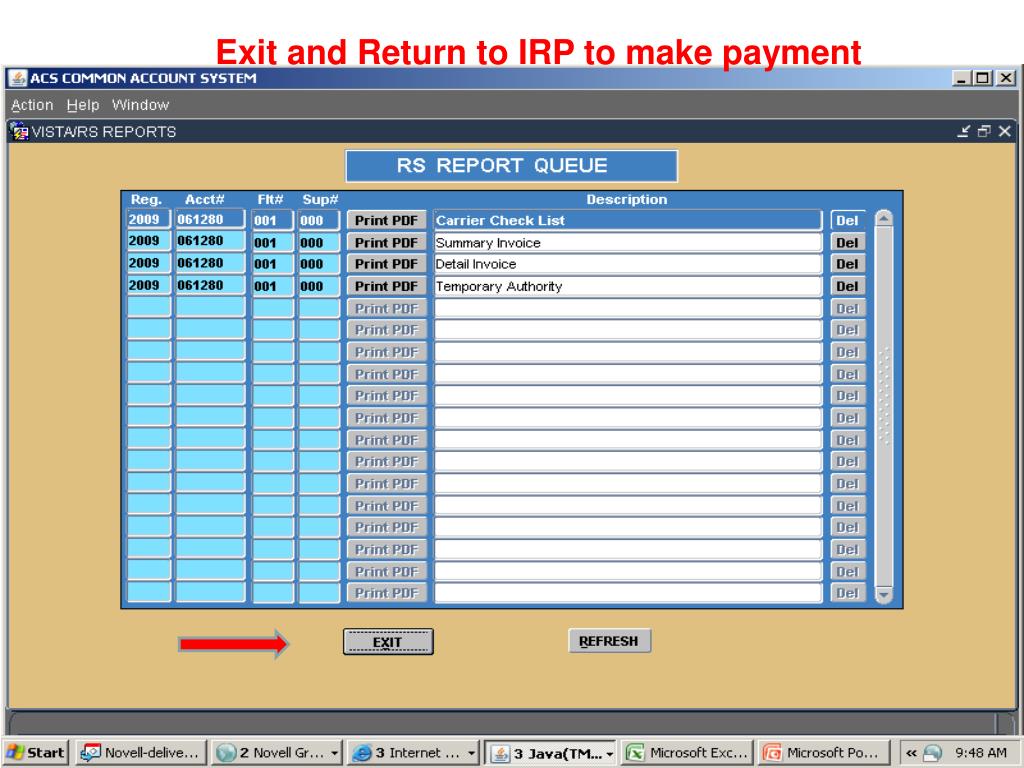Select the Detail Invoice description field
Image resolution: width=1024 pixels, height=768 pixels.
pos(628,264)
